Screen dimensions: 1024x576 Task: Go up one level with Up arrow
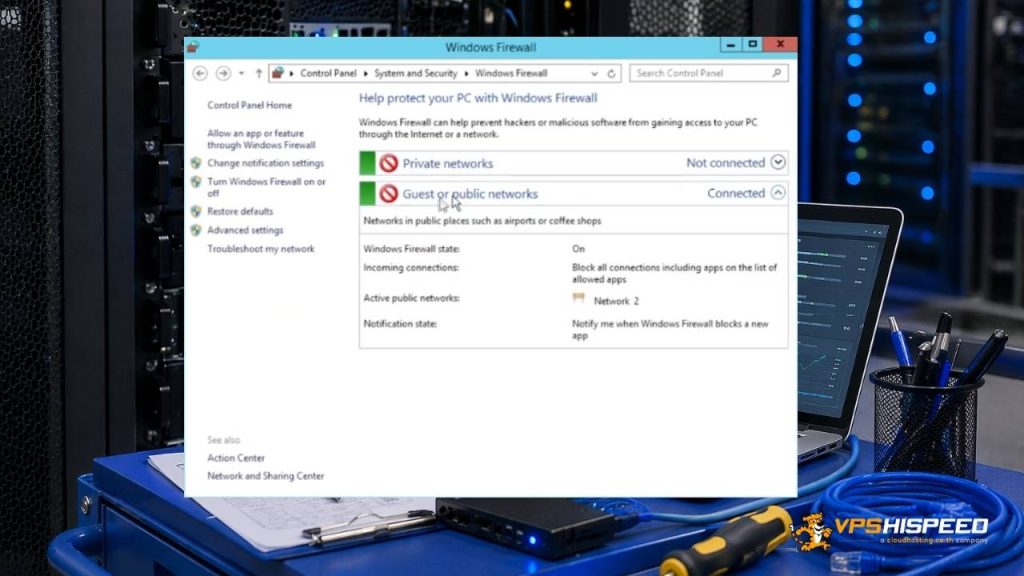[x=259, y=73]
